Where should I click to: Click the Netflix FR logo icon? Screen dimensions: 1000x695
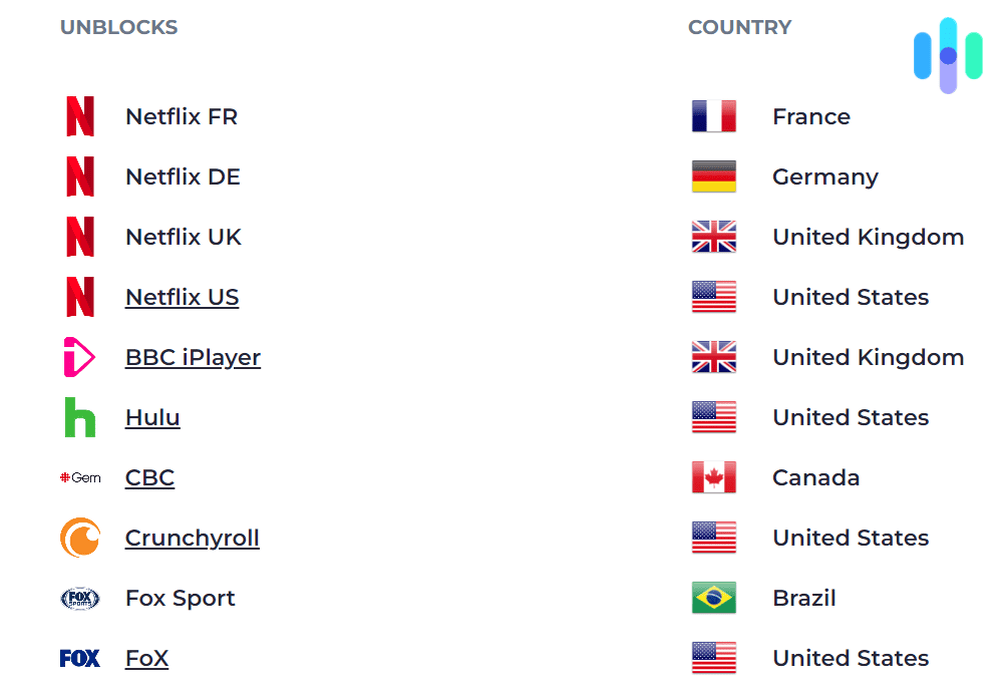80,117
